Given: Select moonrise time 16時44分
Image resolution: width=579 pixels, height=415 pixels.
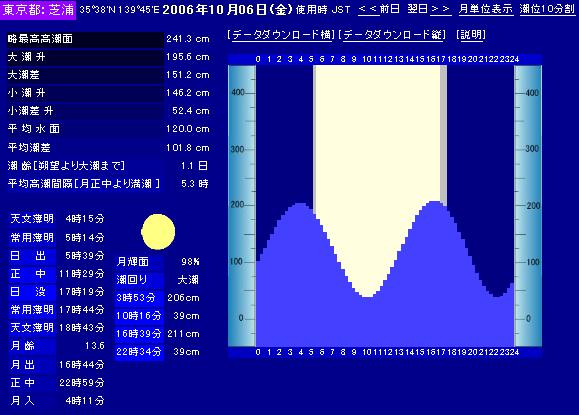Looking at the screenshot, I should (82, 365).
